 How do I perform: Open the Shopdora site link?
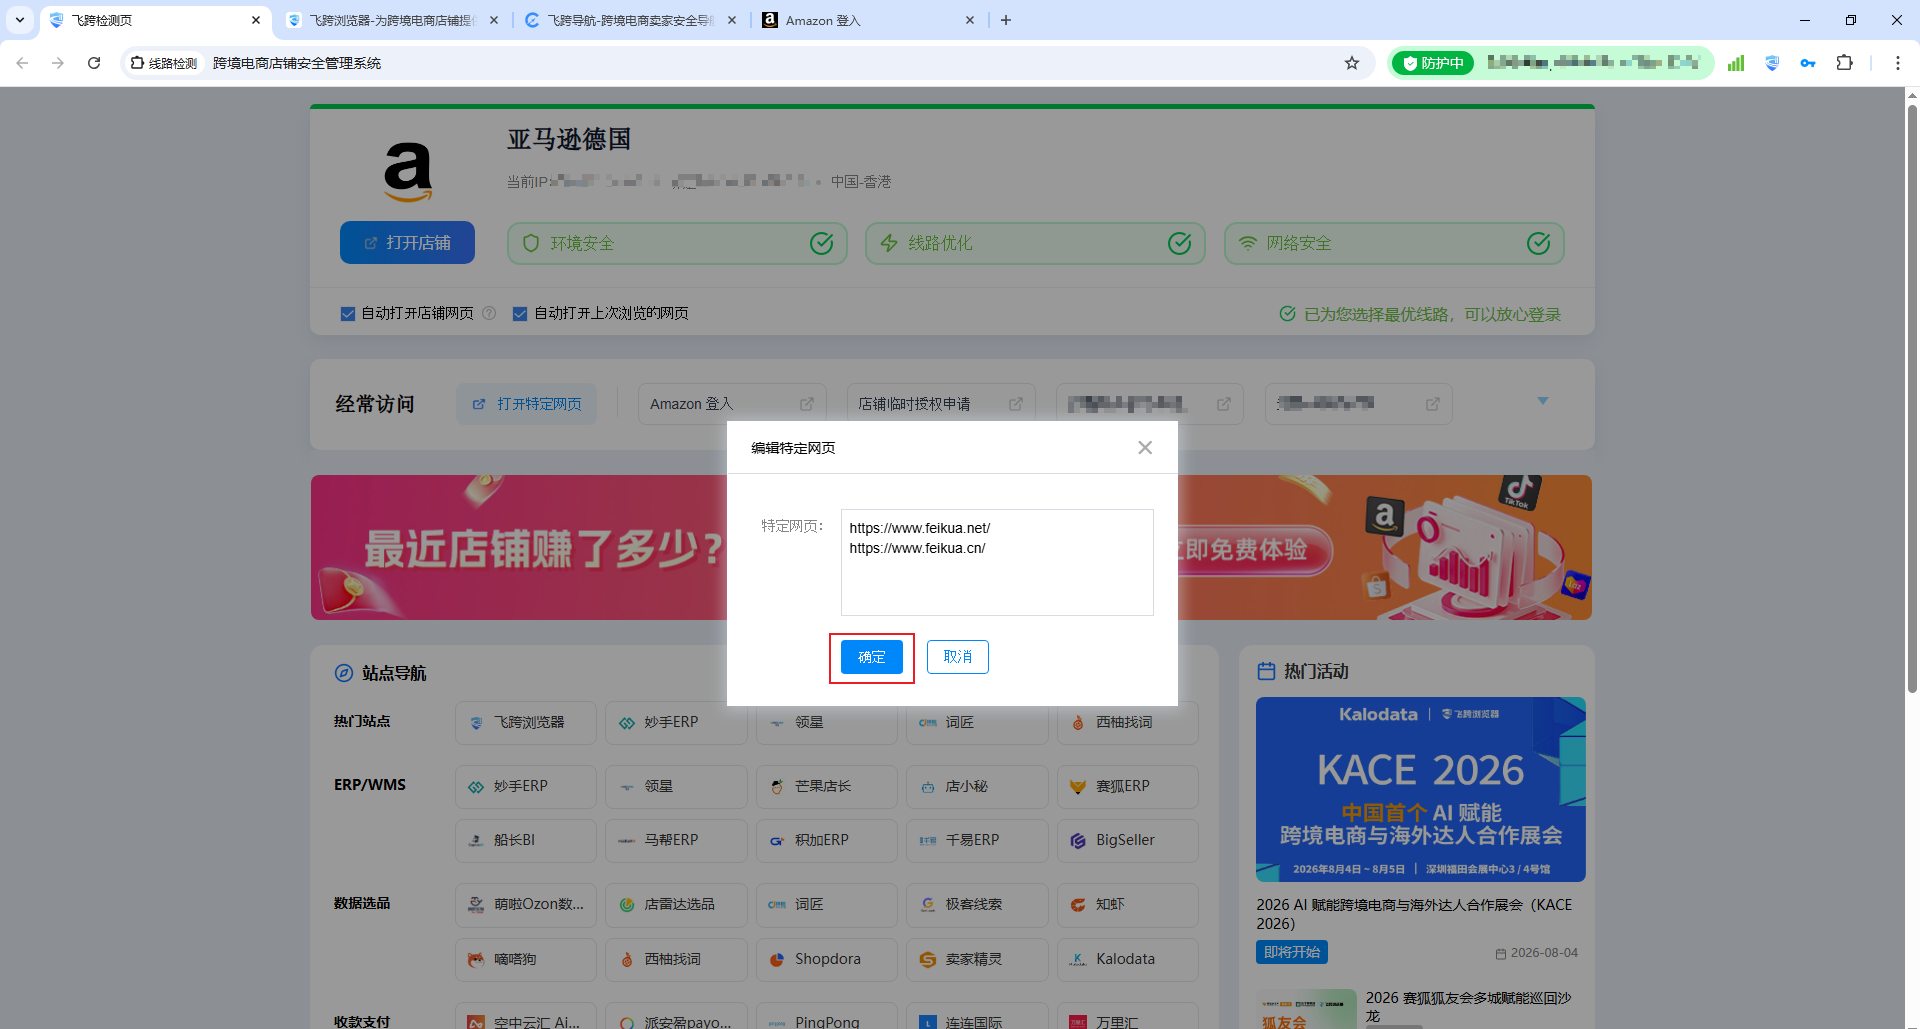pyautogui.click(x=827, y=959)
